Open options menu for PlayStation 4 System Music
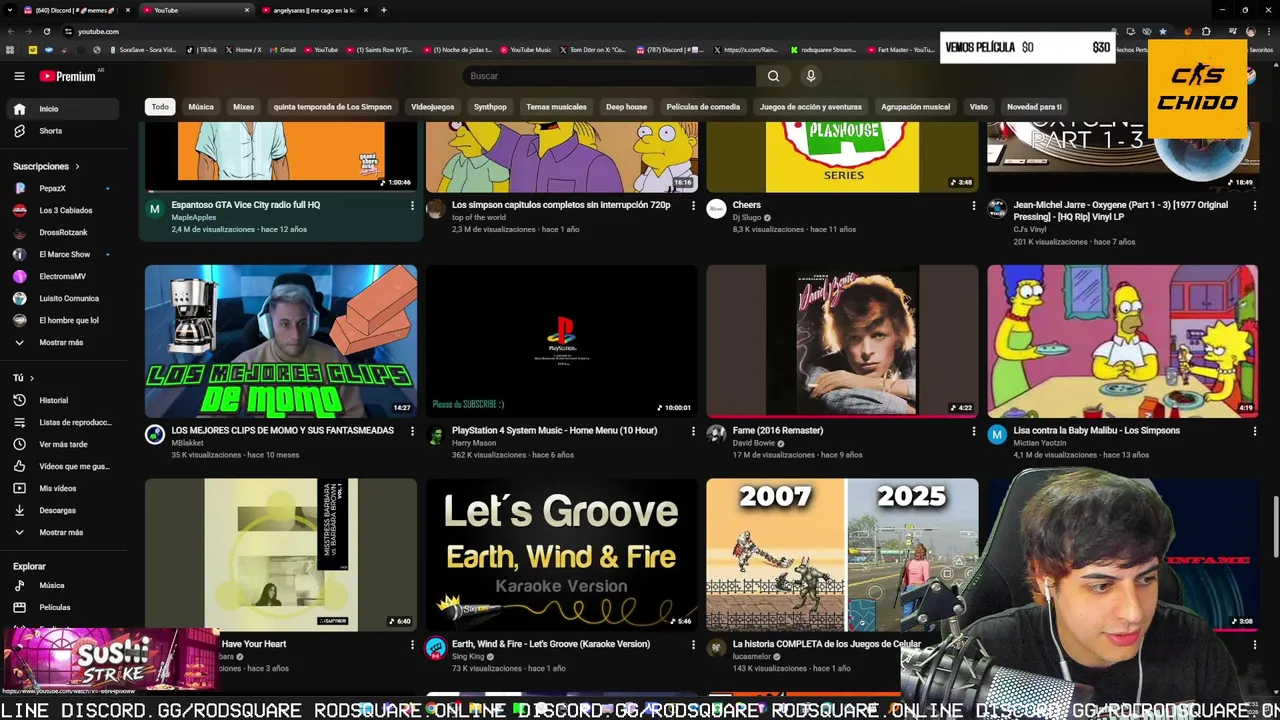The image size is (1280, 720). point(693,431)
